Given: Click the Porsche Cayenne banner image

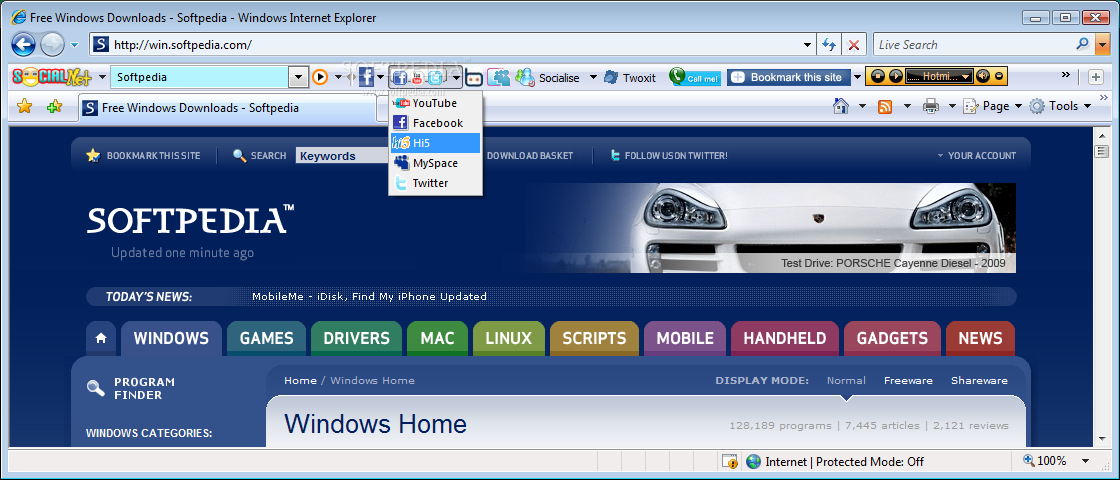Looking at the screenshot, I should (x=770, y=228).
